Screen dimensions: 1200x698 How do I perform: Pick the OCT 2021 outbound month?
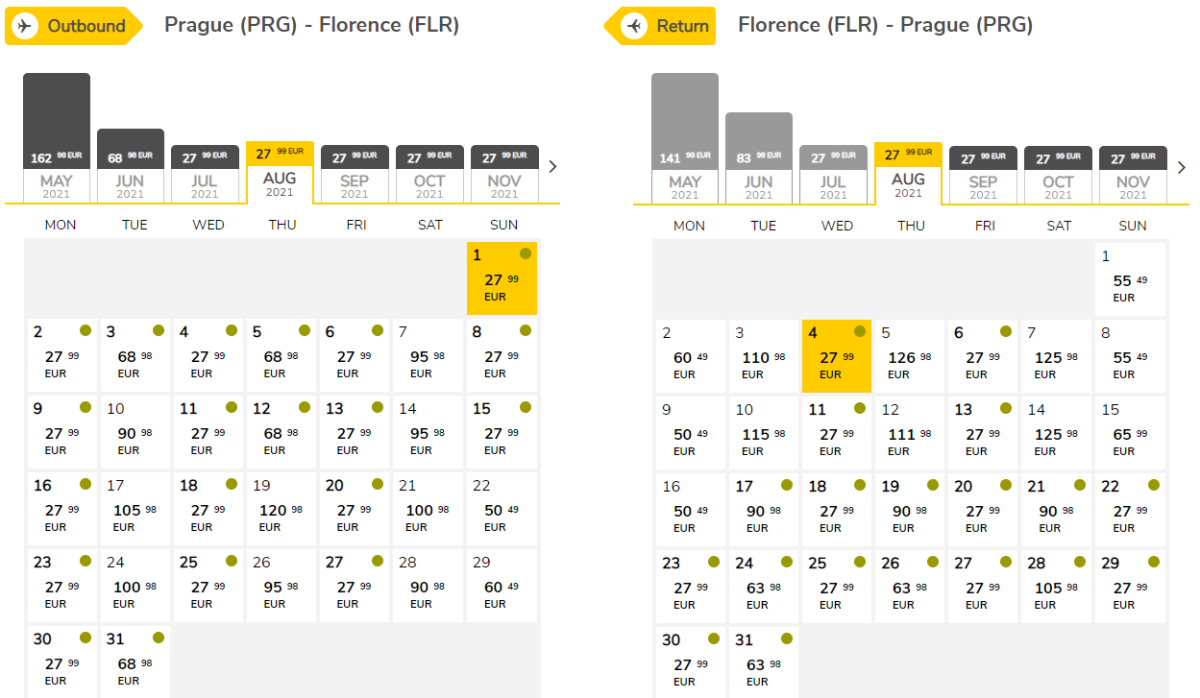pyautogui.click(x=429, y=186)
